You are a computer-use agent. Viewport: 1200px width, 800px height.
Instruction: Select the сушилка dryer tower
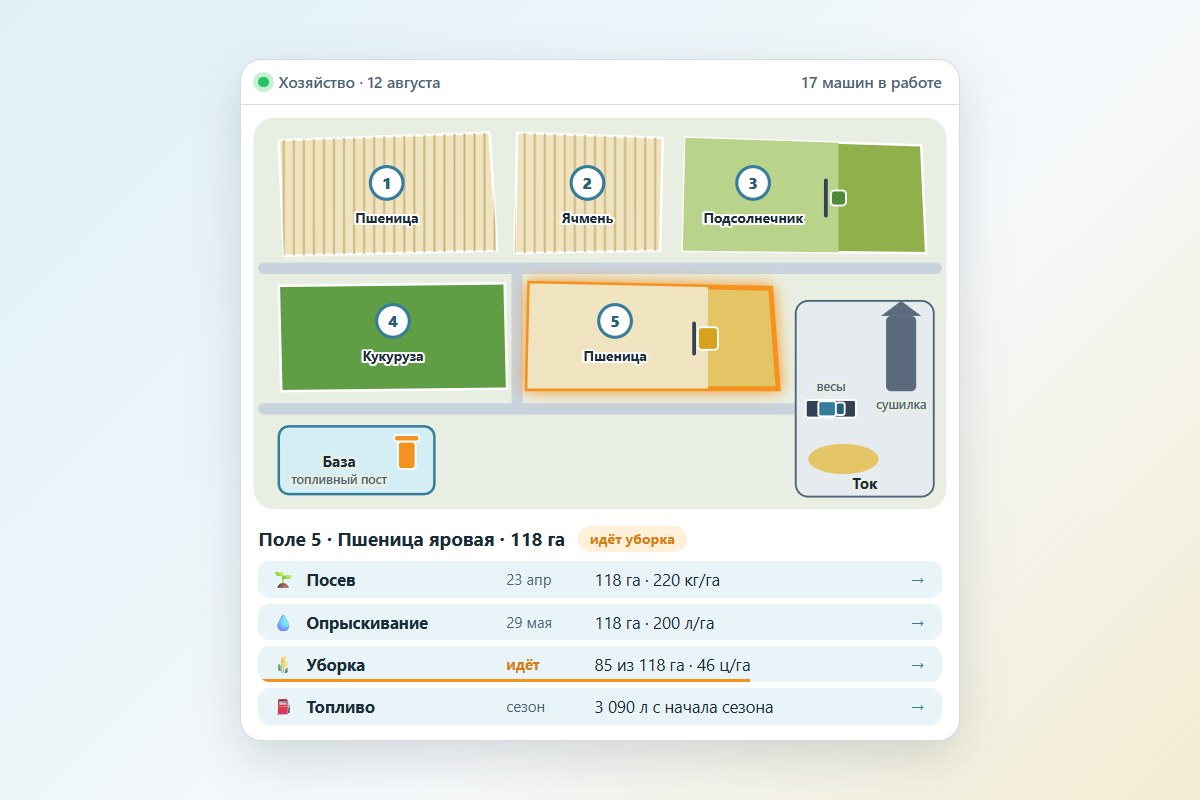click(901, 346)
